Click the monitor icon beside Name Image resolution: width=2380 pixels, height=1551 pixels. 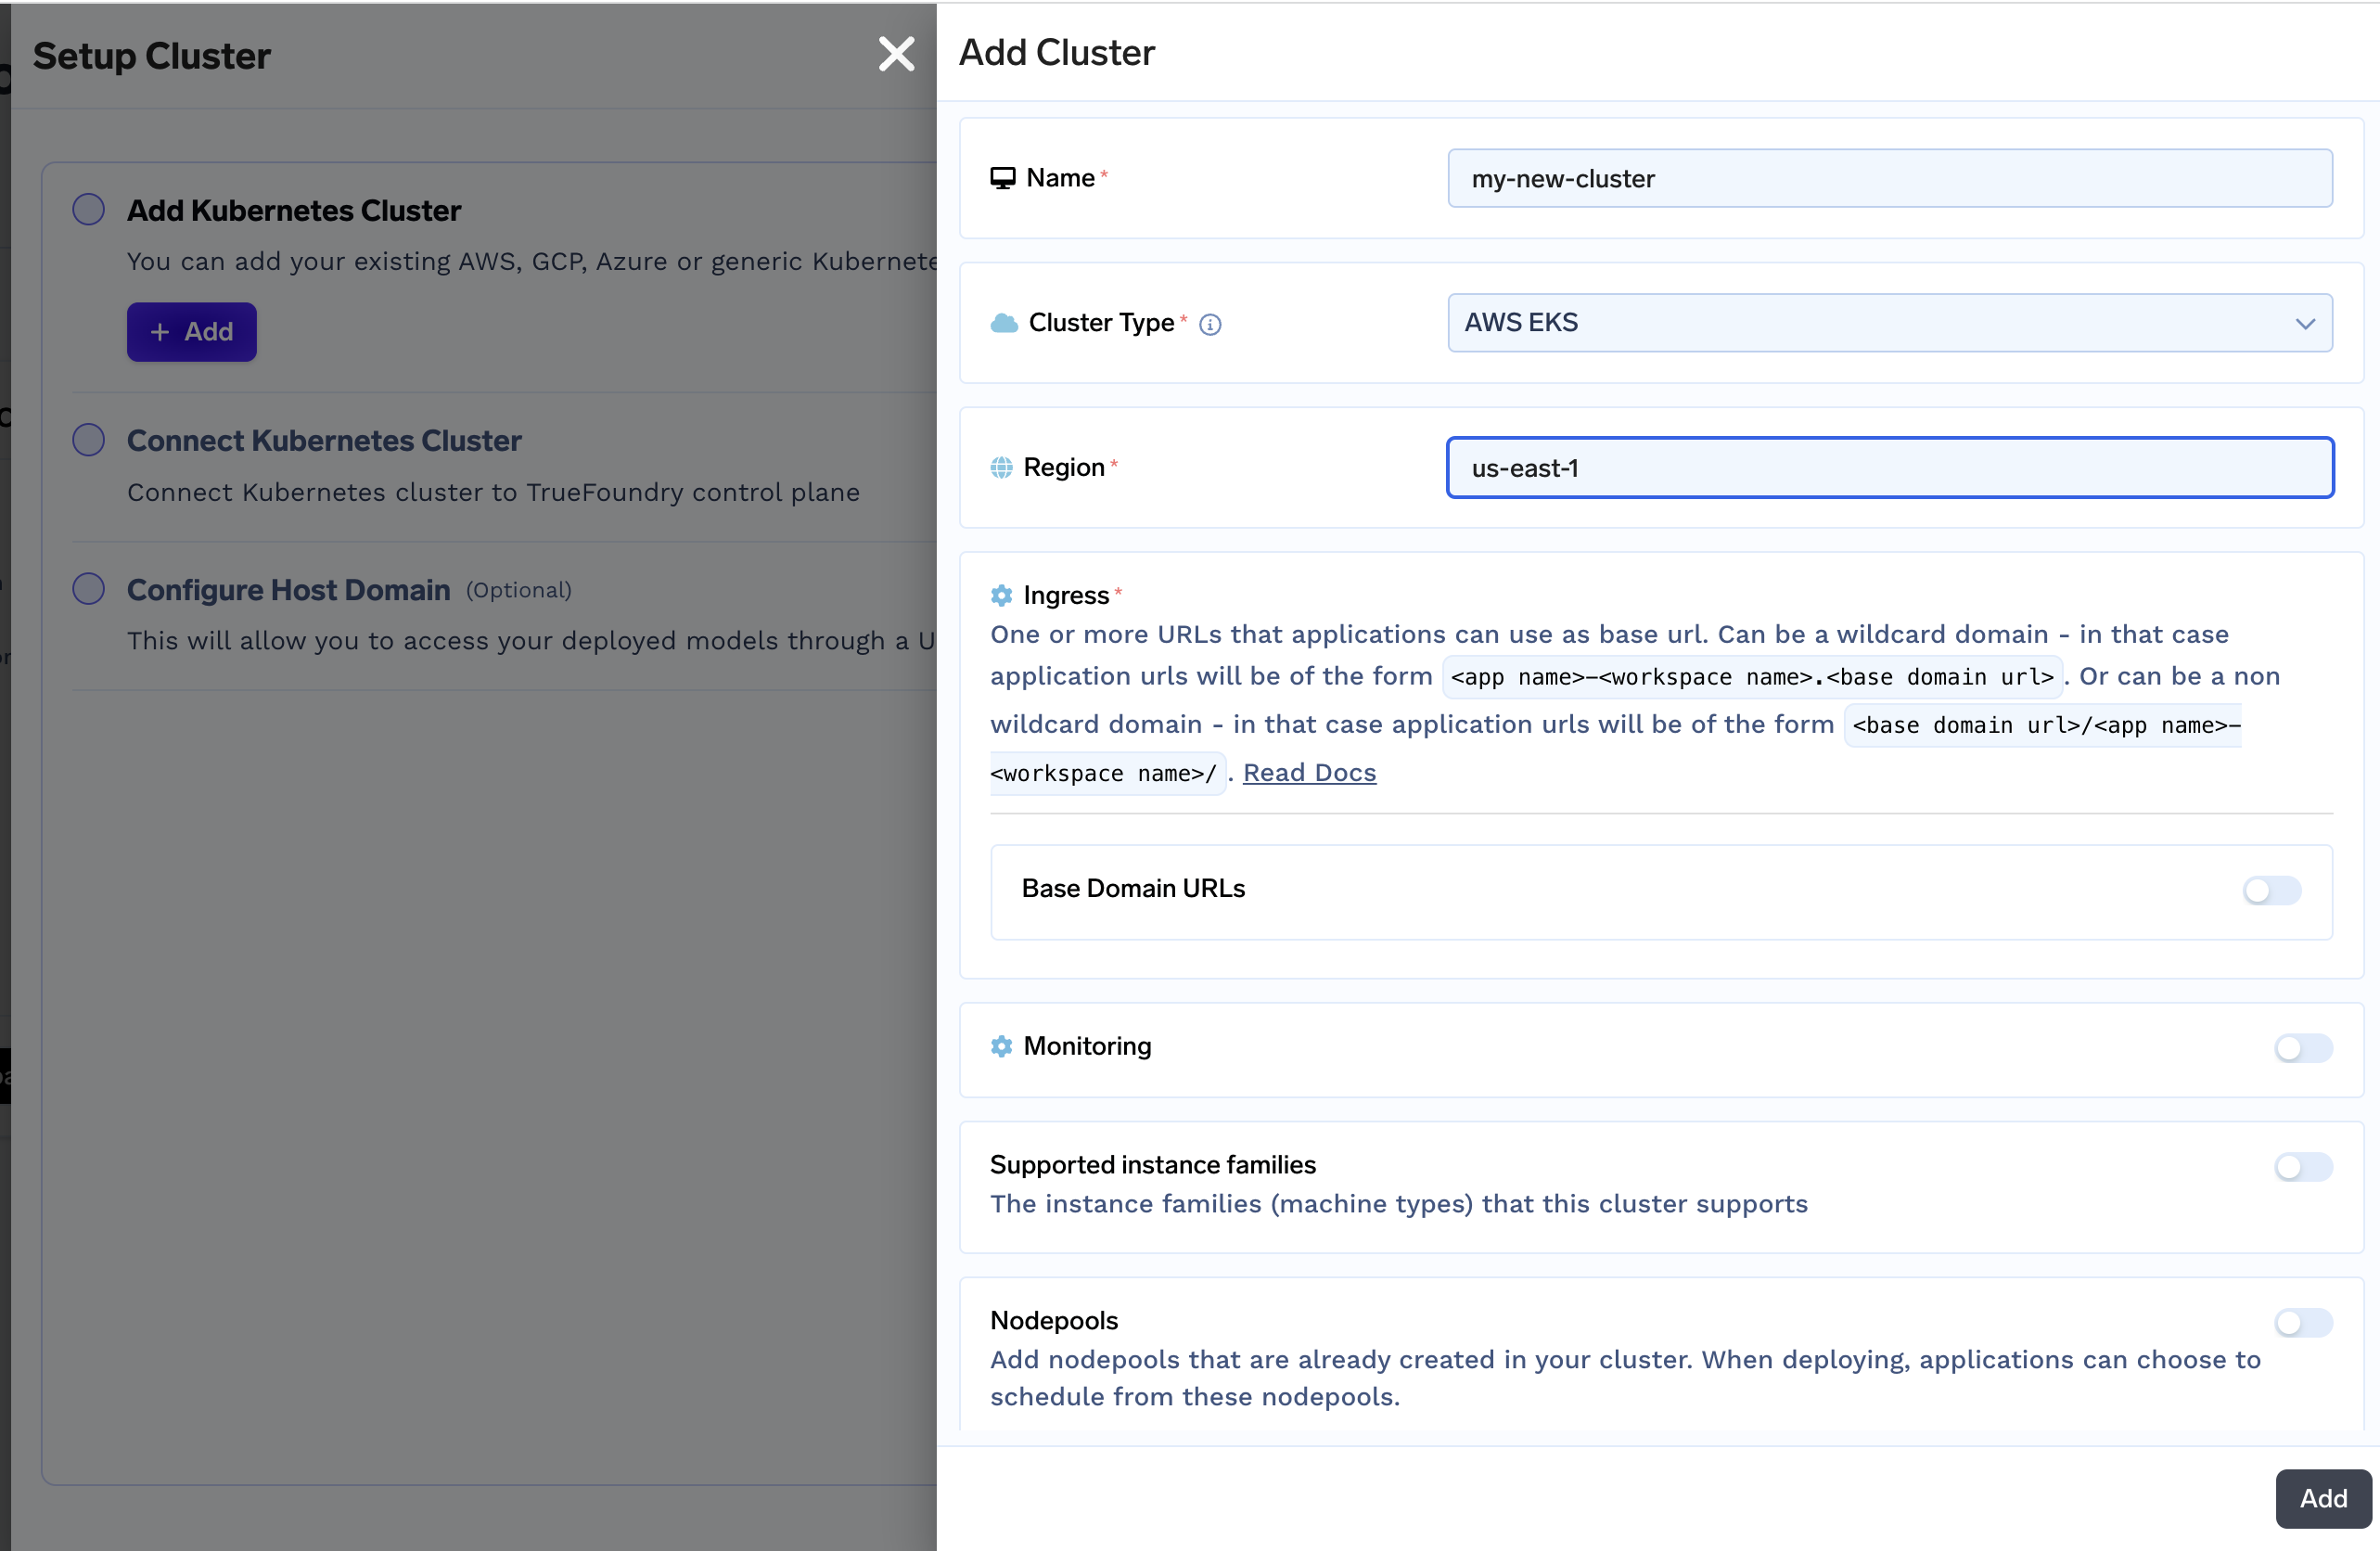[x=1002, y=178]
